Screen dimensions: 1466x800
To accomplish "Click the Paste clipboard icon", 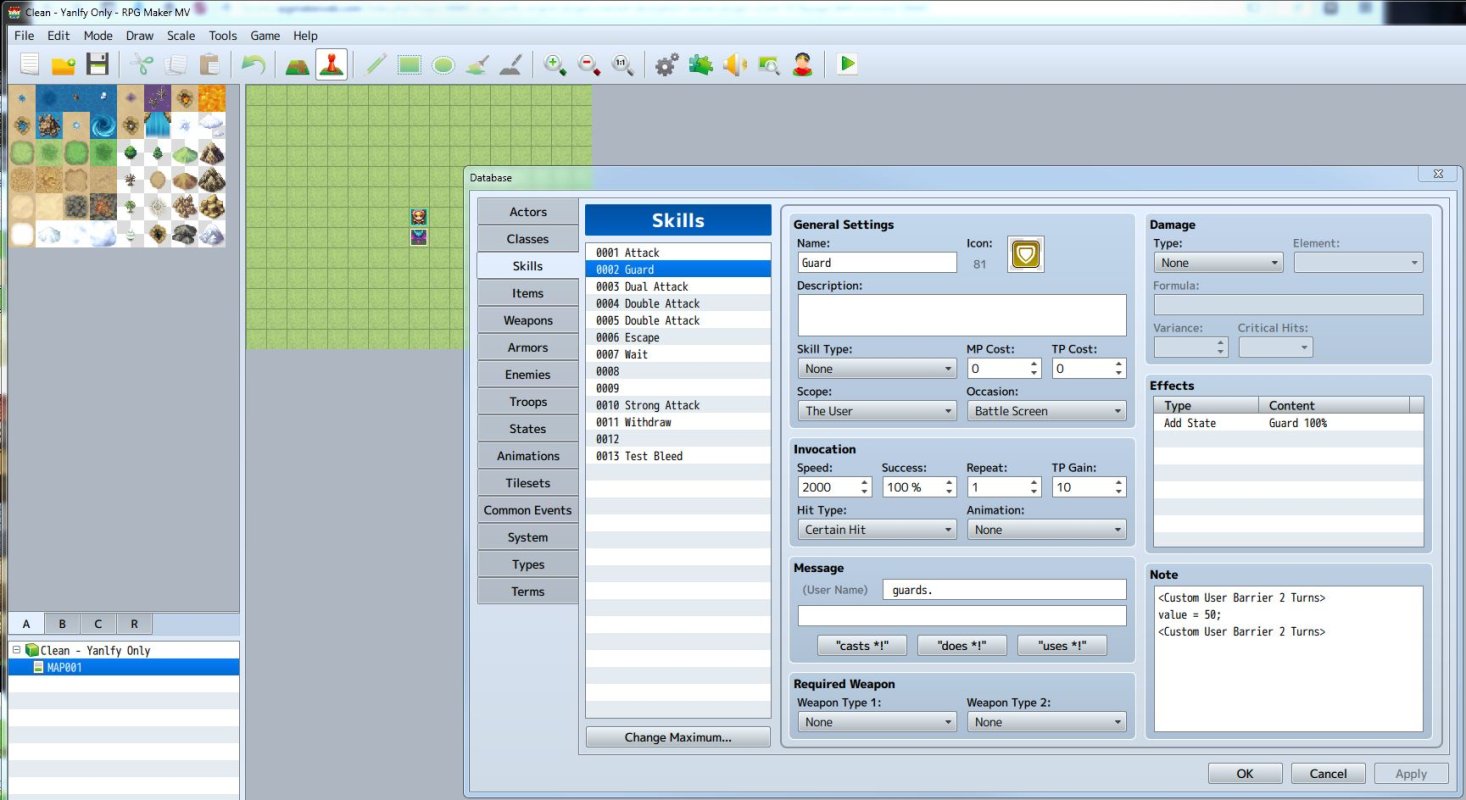I will coord(209,65).
